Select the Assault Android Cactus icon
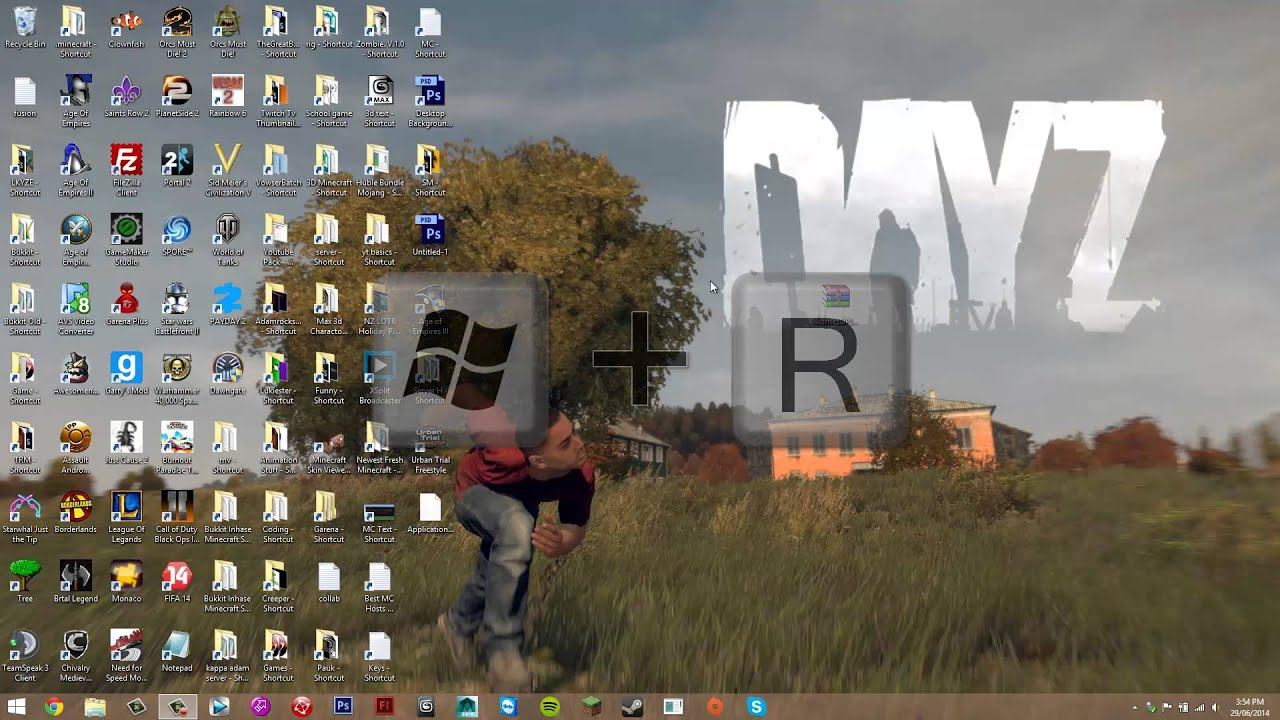Viewport: 1280px width, 720px height. [x=76, y=448]
